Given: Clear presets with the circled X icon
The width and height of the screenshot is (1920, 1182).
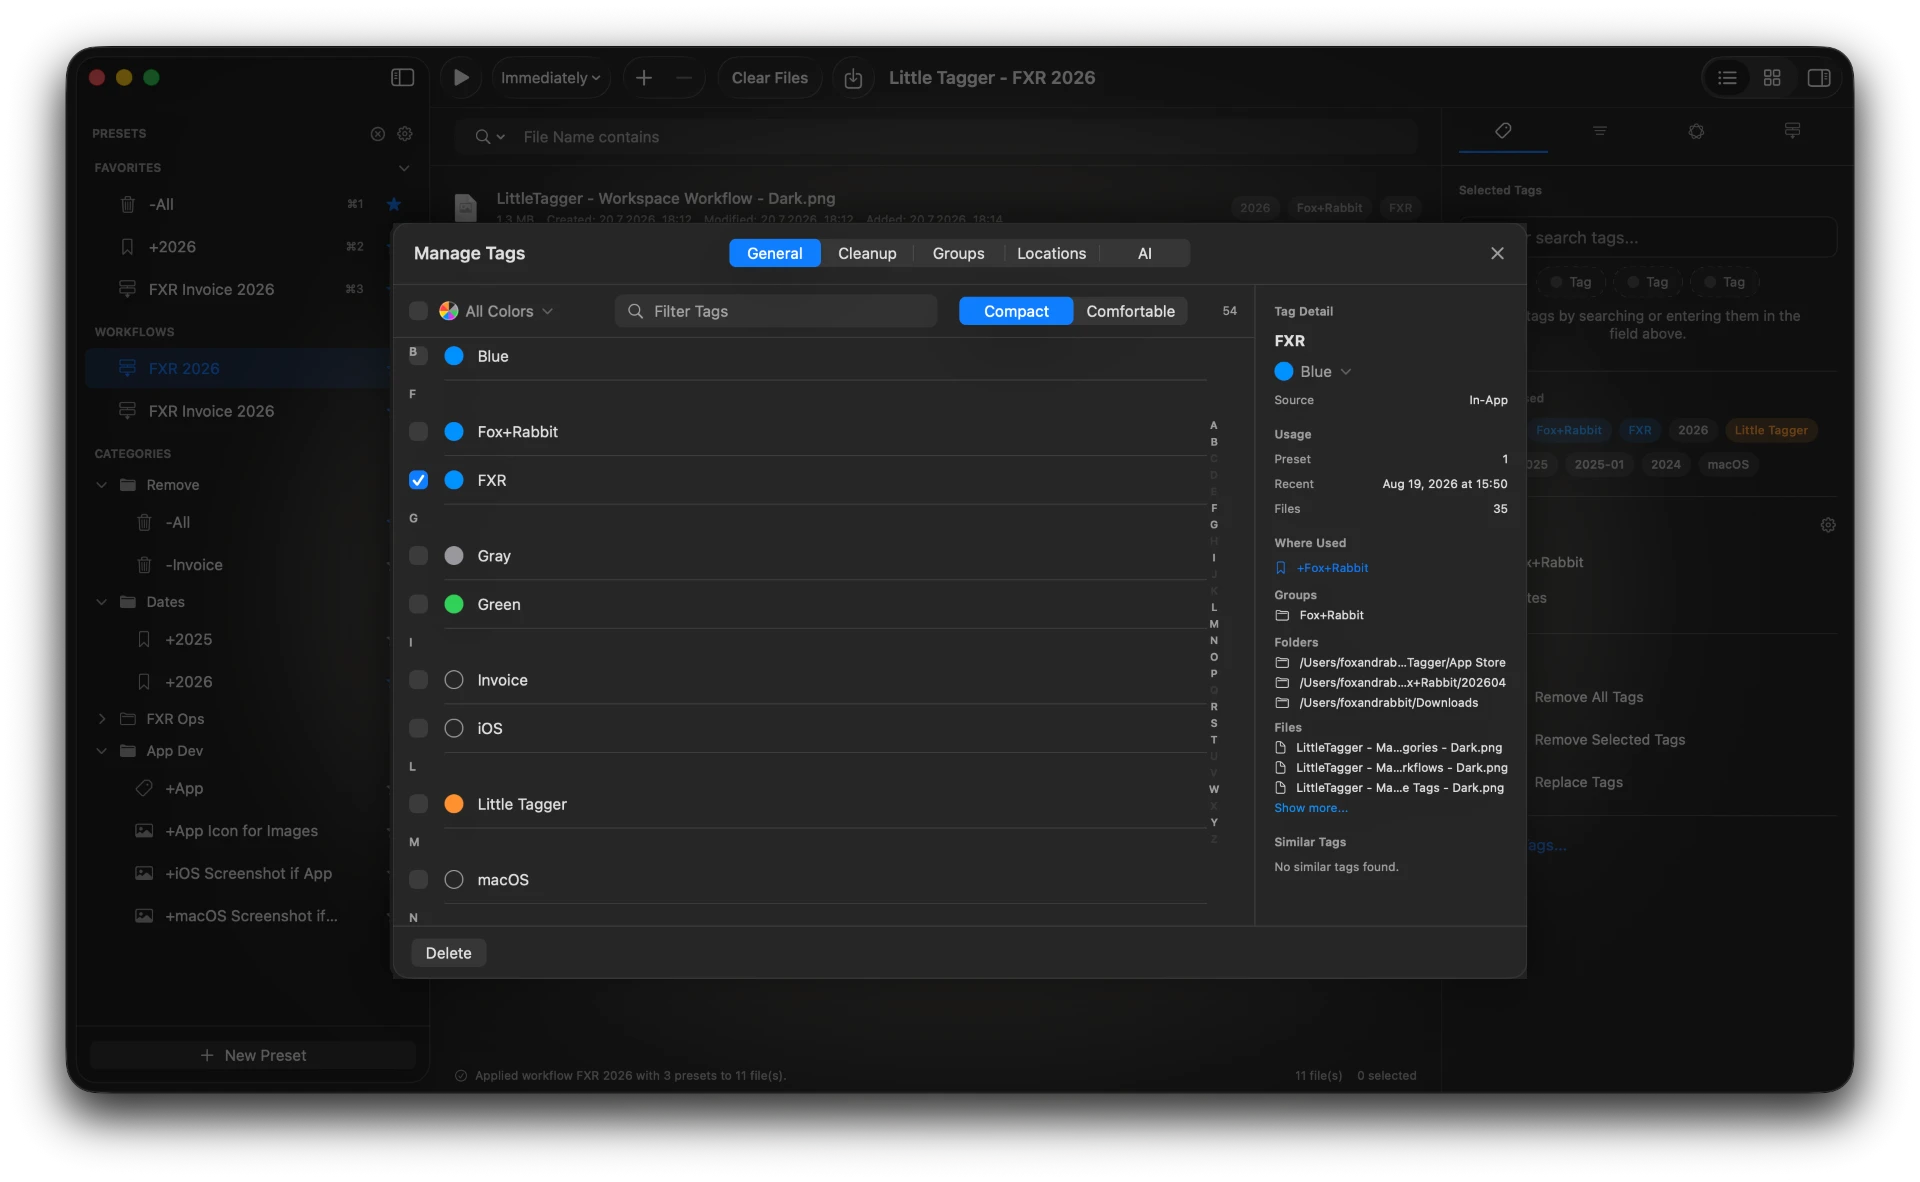Looking at the screenshot, I should [x=378, y=133].
